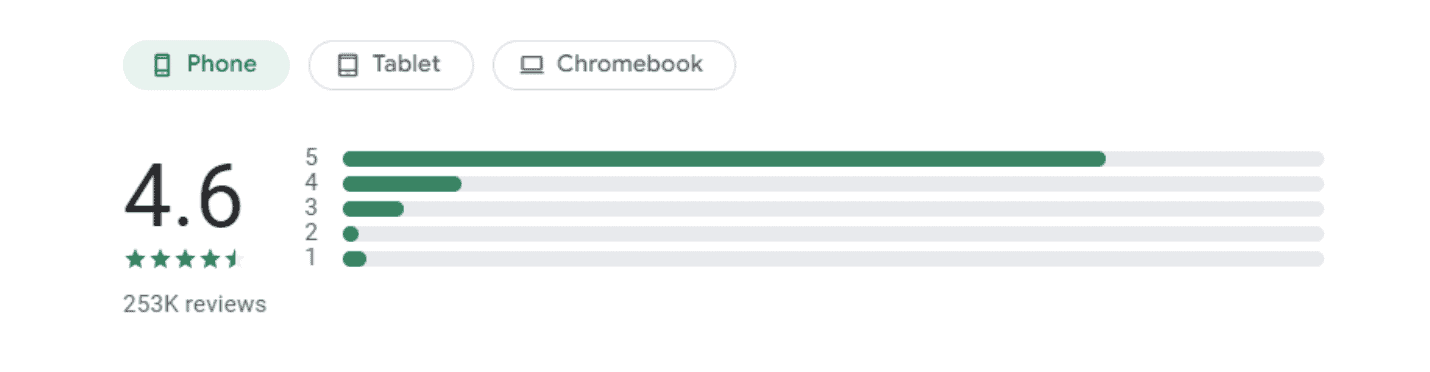Click the number 5 rating label

pyautogui.click(x=312, y=158)
